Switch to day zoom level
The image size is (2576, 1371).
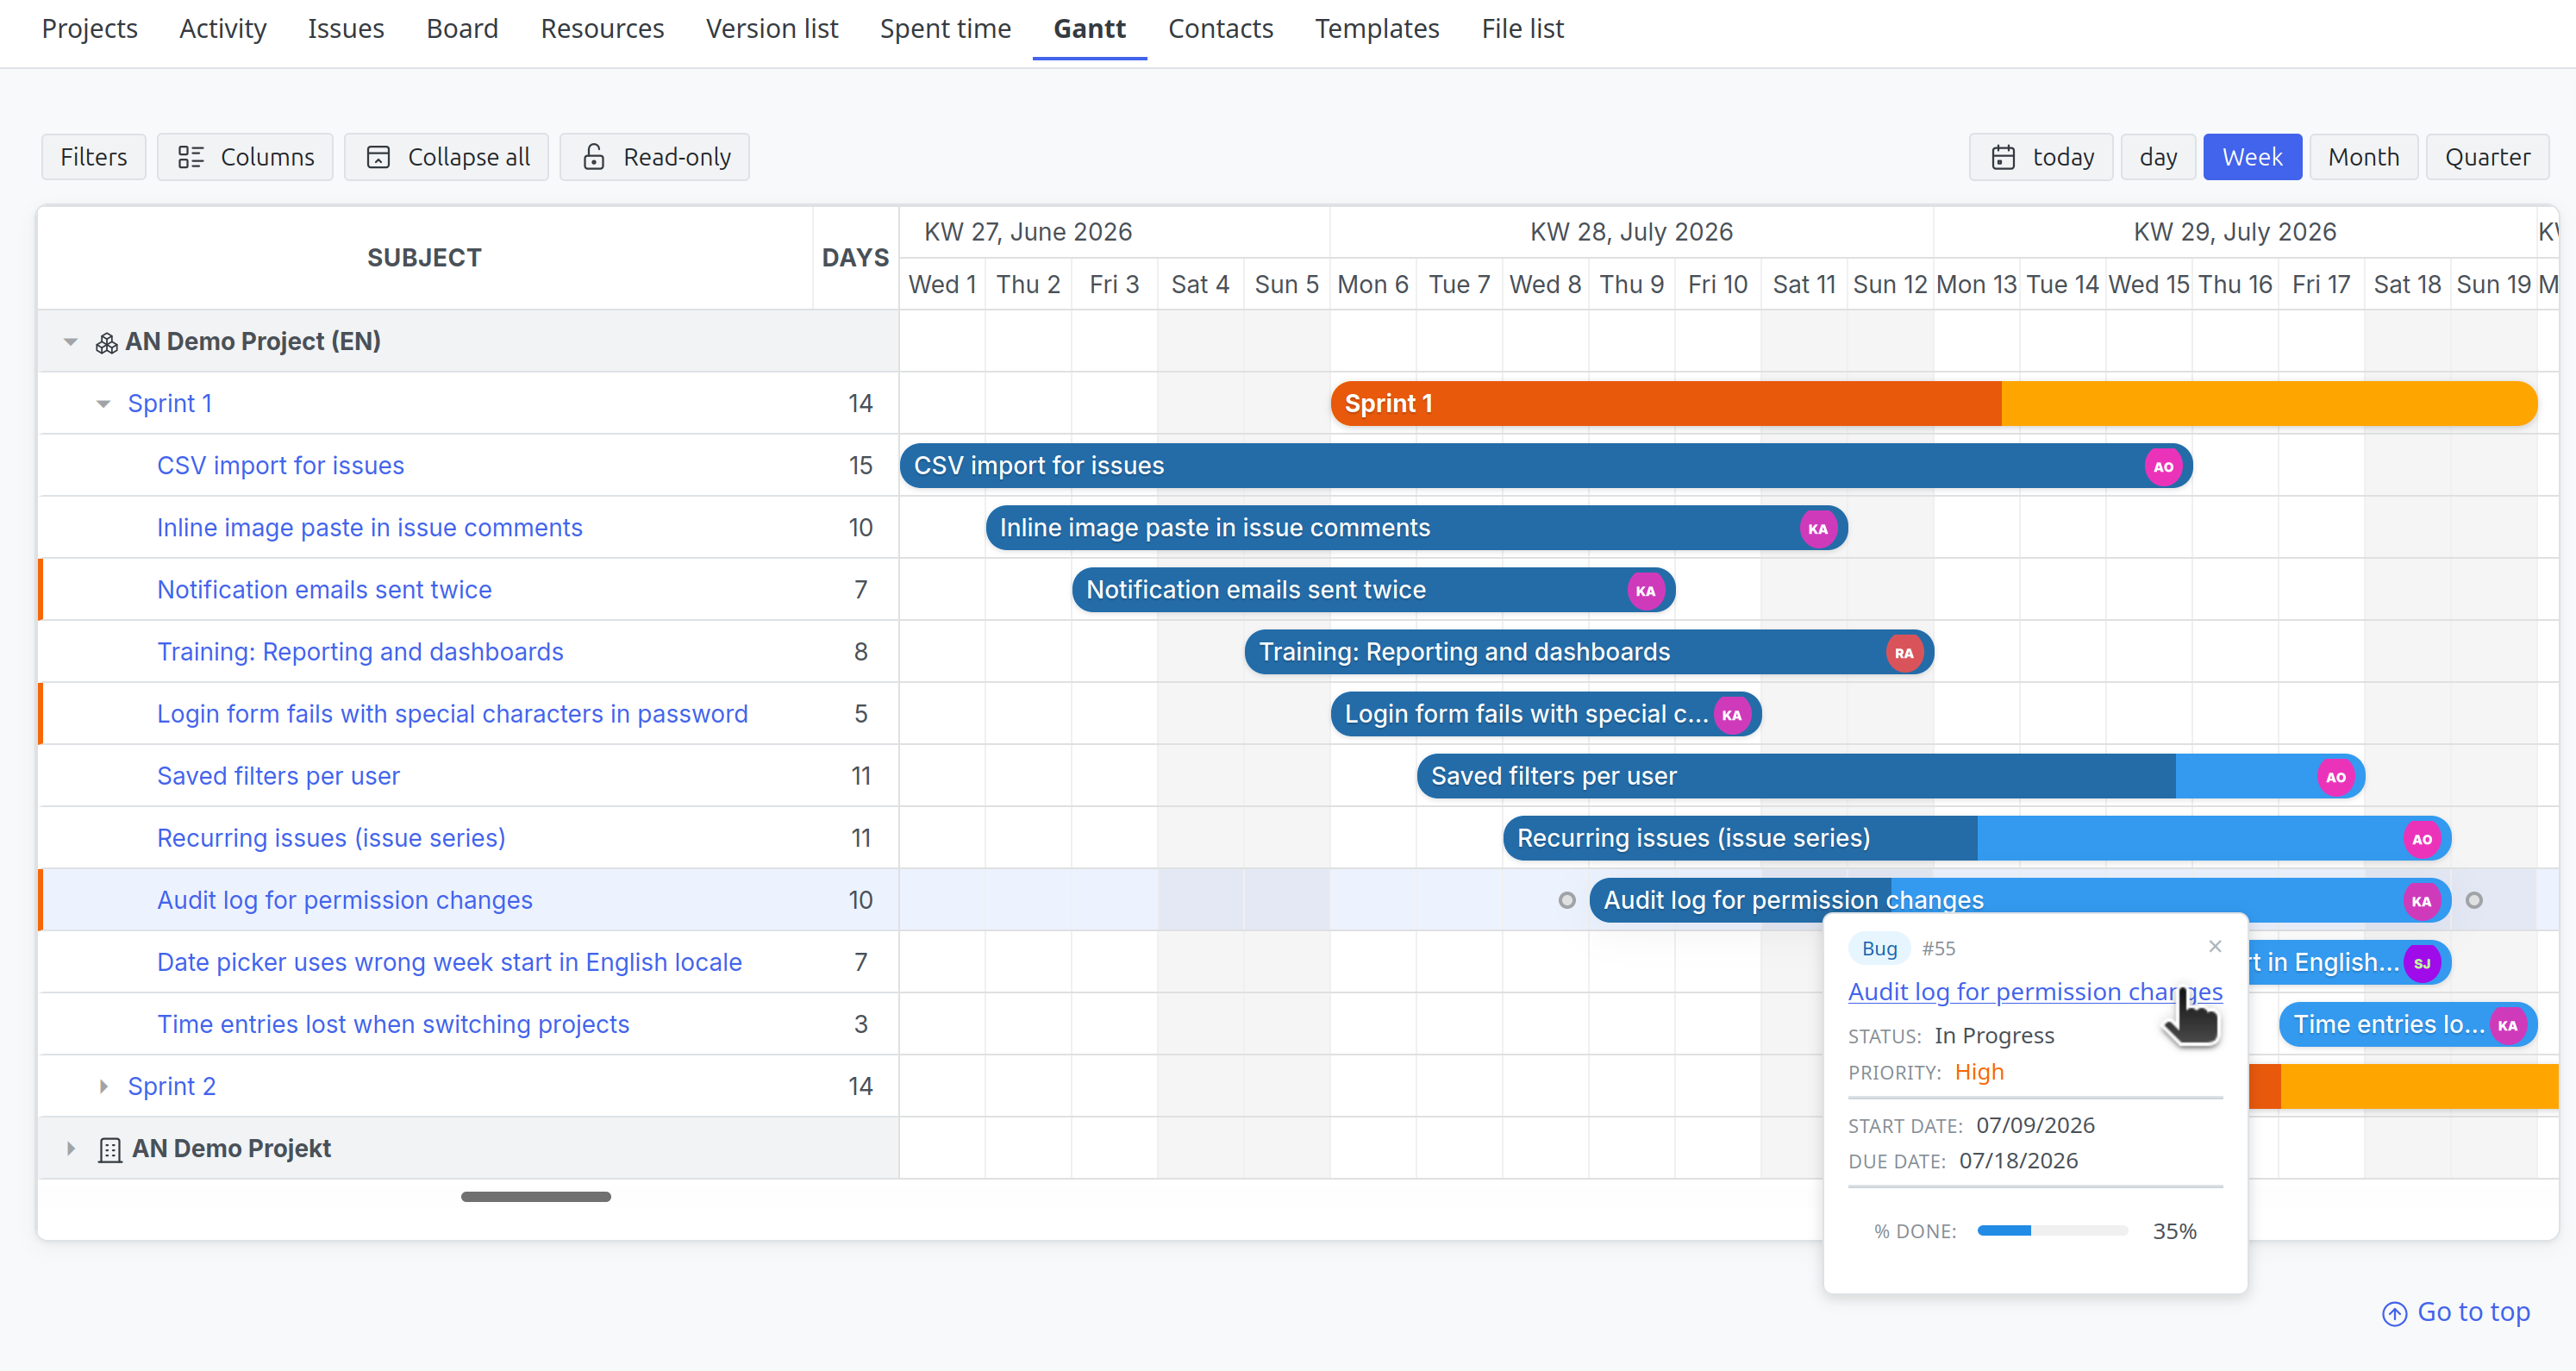[2158, 157]
